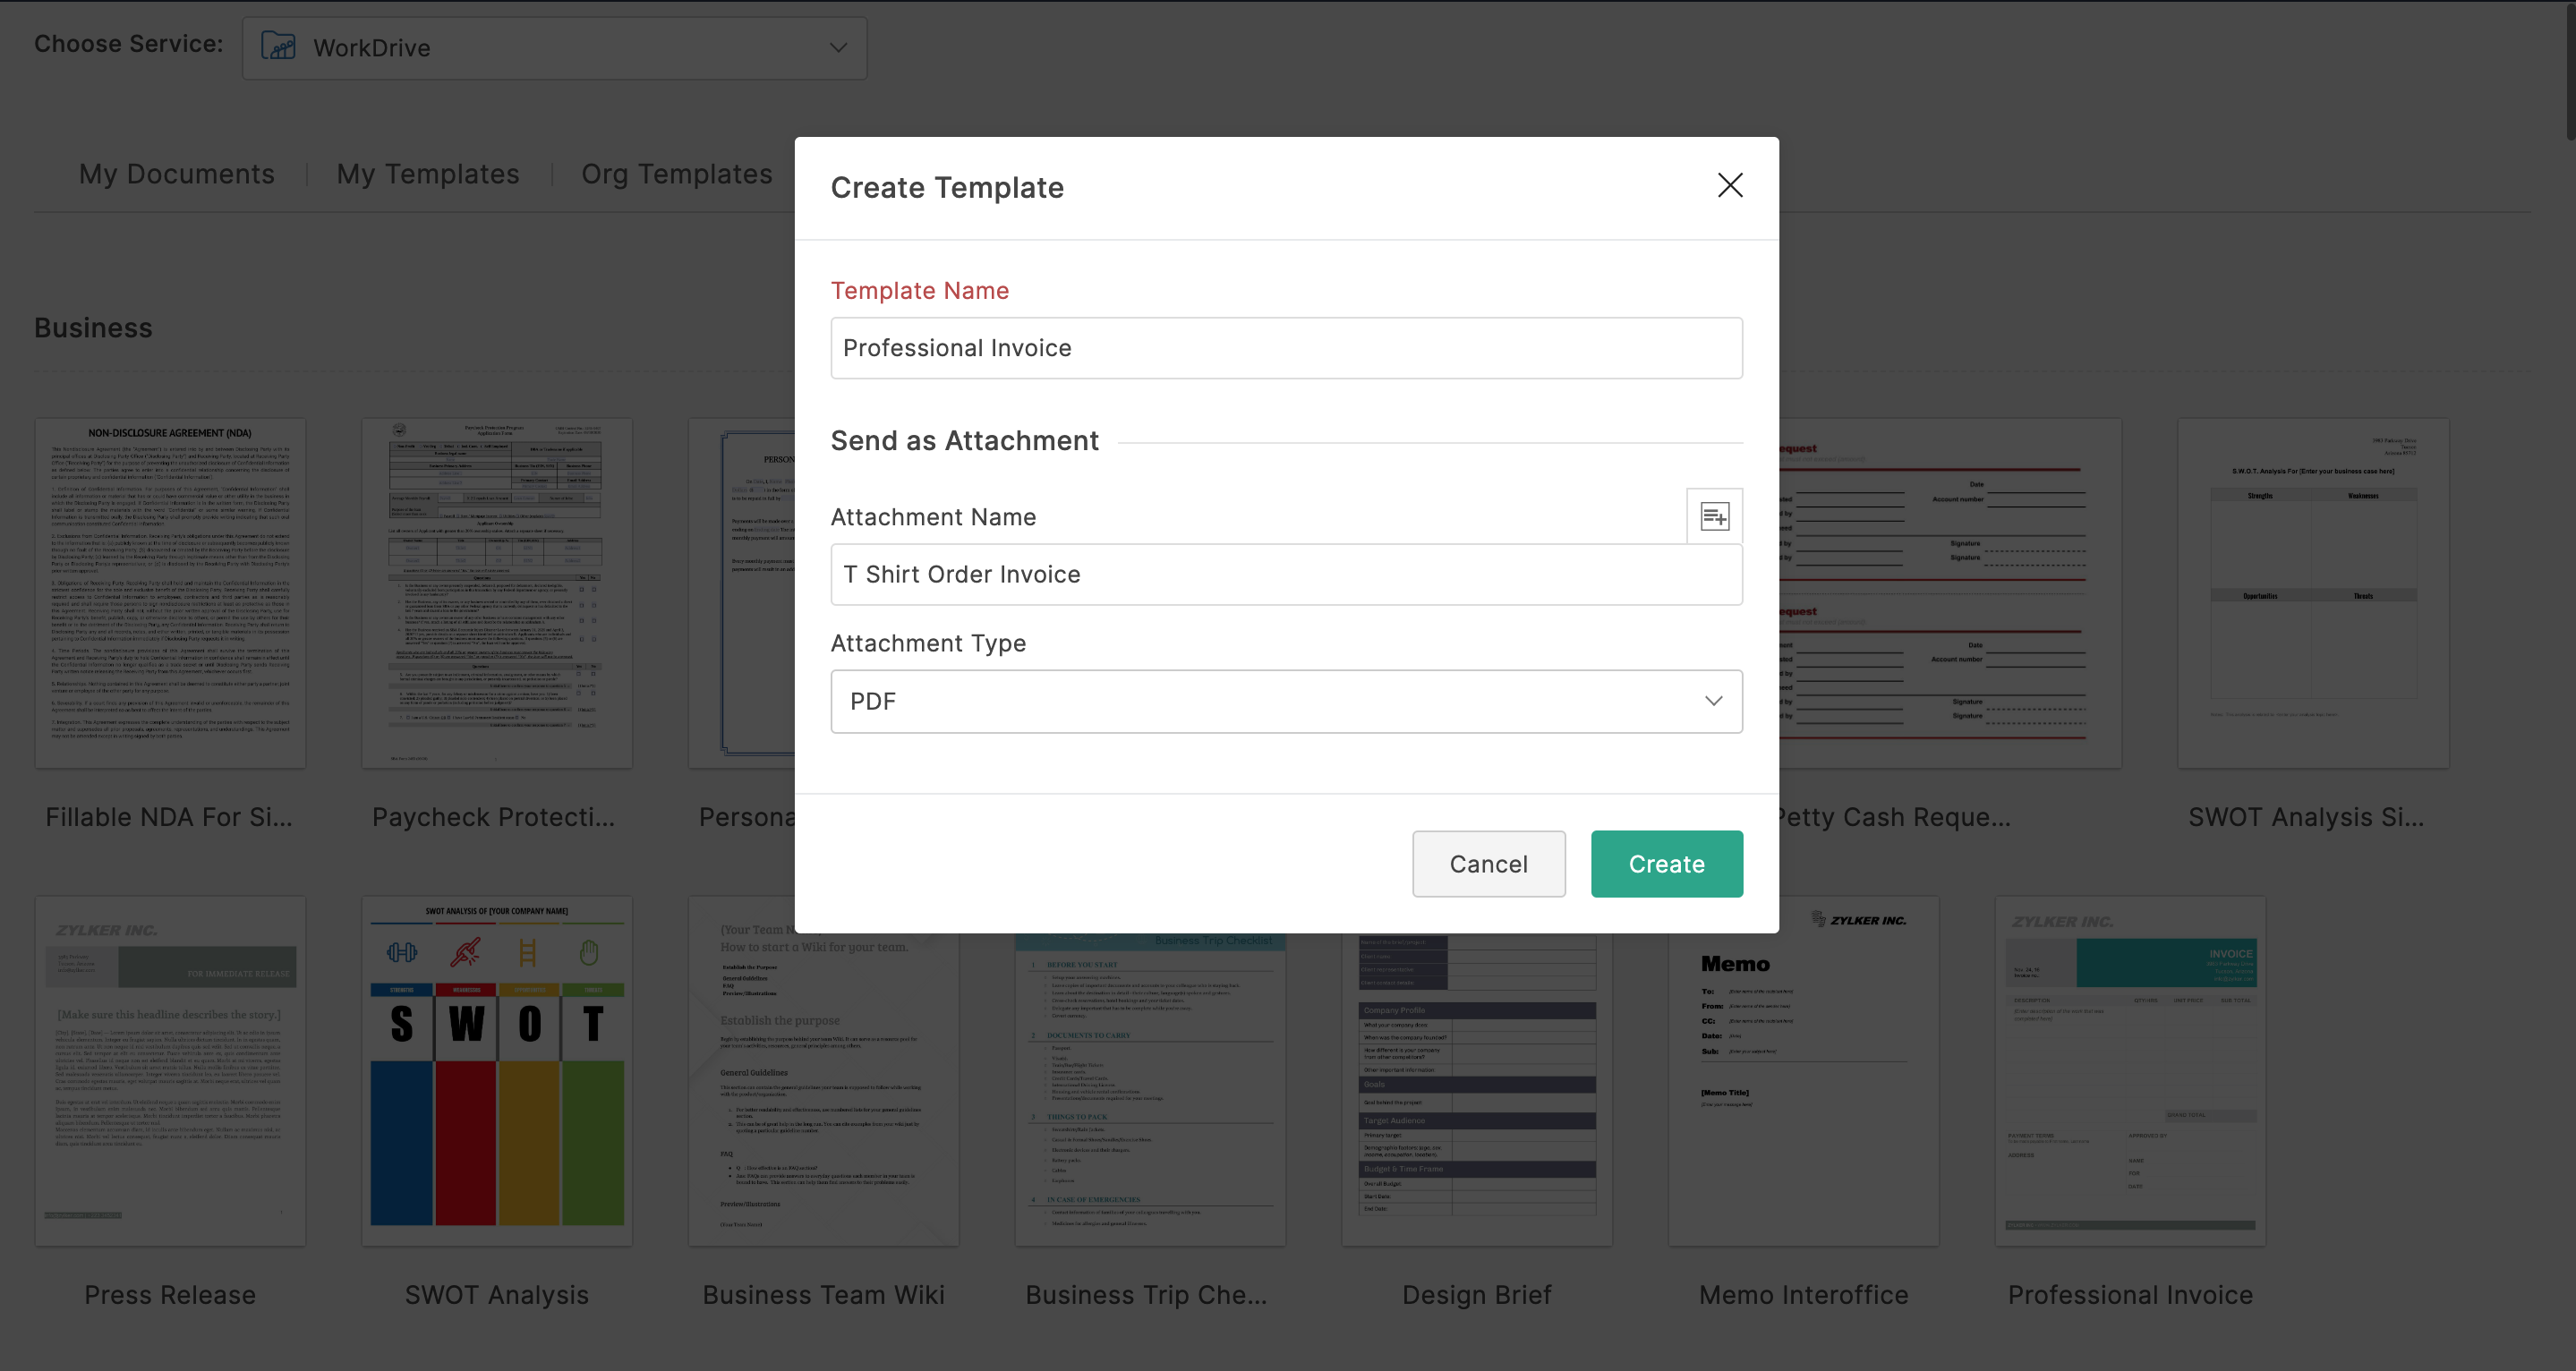Click the Create button
The width and height of the screenshot is (2576, 1371).
coord(1666,864)
